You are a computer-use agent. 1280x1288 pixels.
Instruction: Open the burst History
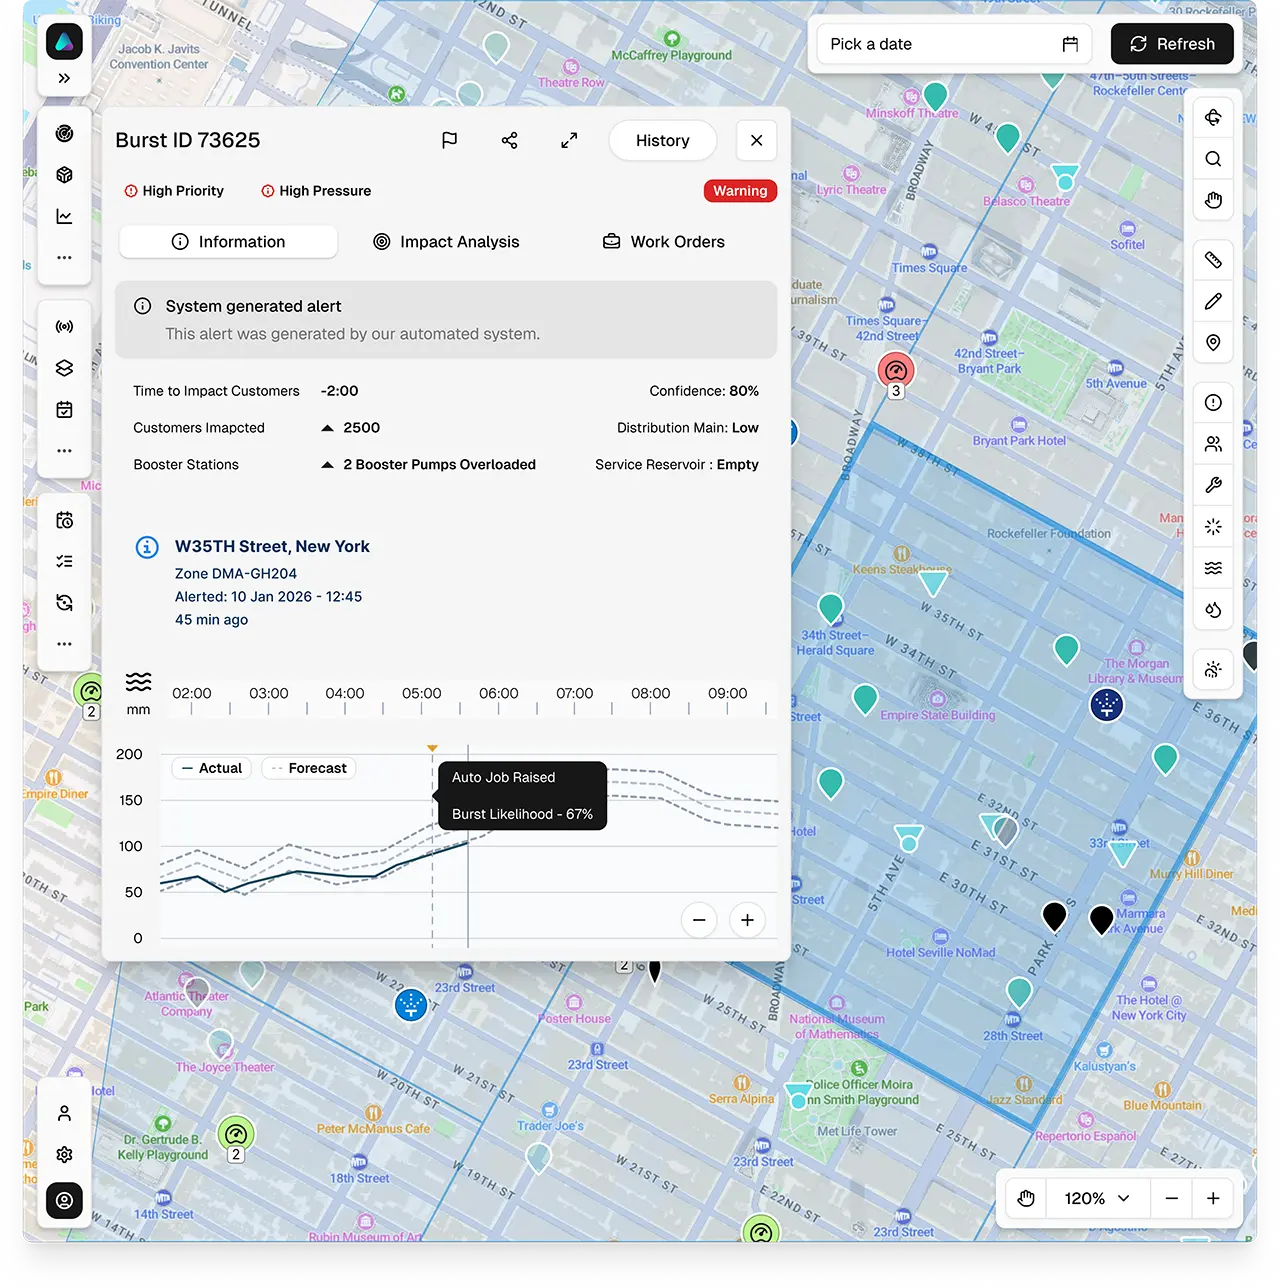point(662,140)
